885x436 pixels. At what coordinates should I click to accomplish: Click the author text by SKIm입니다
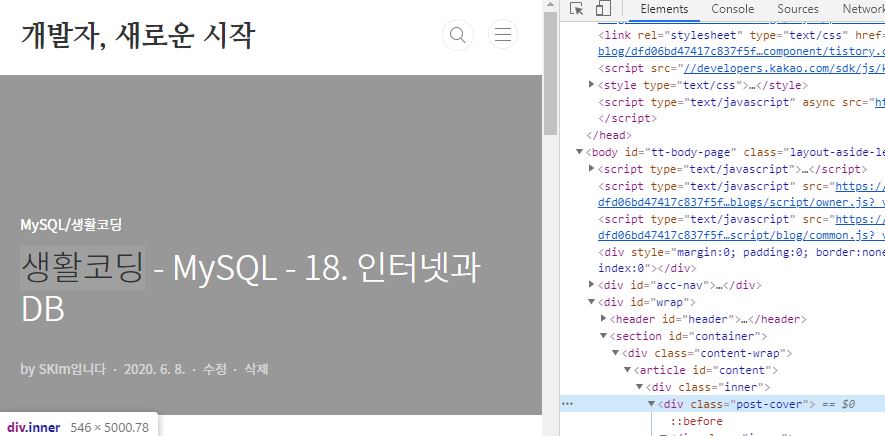(x=63, y=369)
